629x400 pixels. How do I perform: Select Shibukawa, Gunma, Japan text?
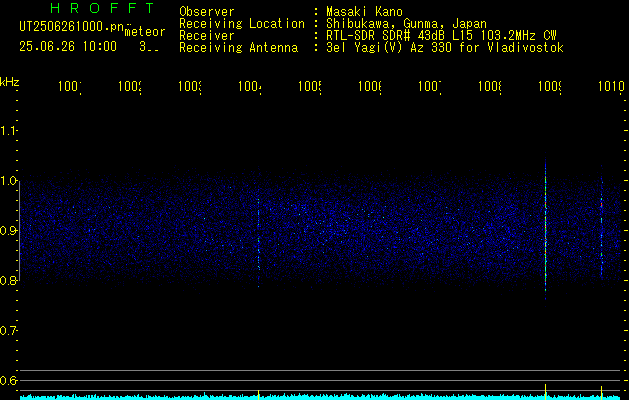[x=406, y=24]
